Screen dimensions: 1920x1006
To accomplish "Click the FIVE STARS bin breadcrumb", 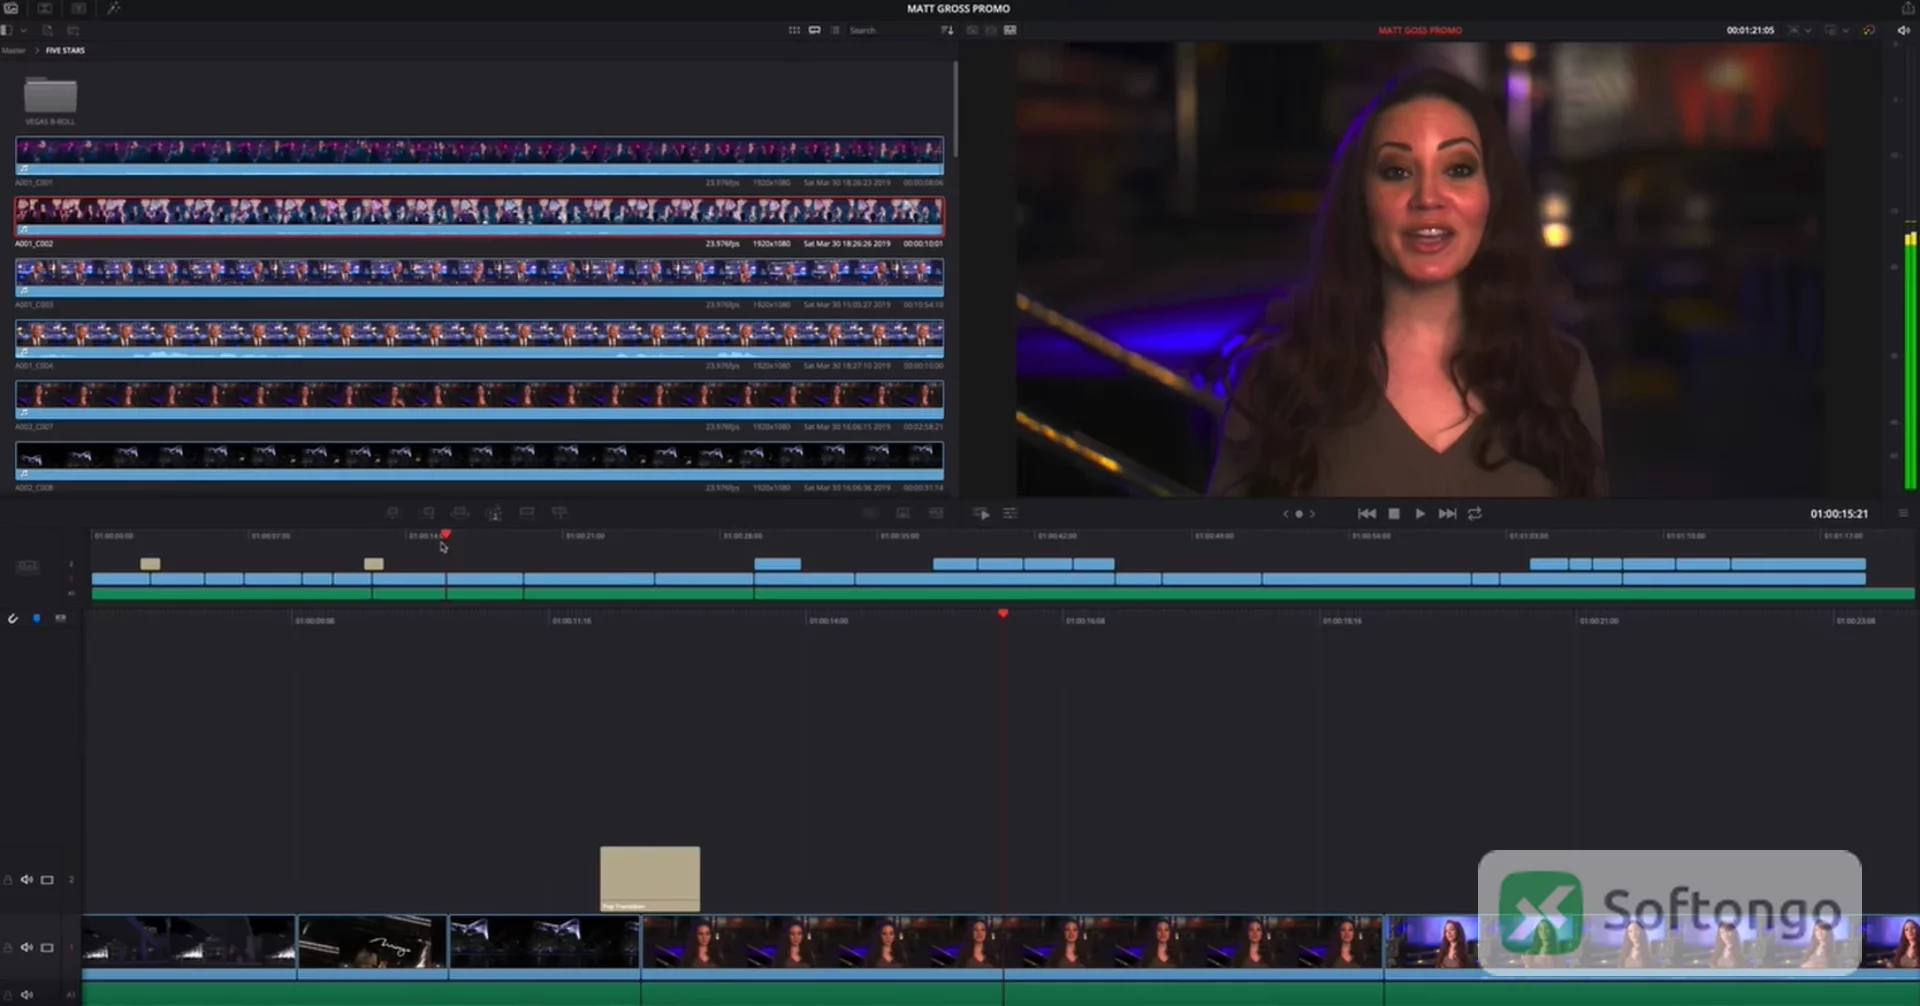I will coord(65,50).
